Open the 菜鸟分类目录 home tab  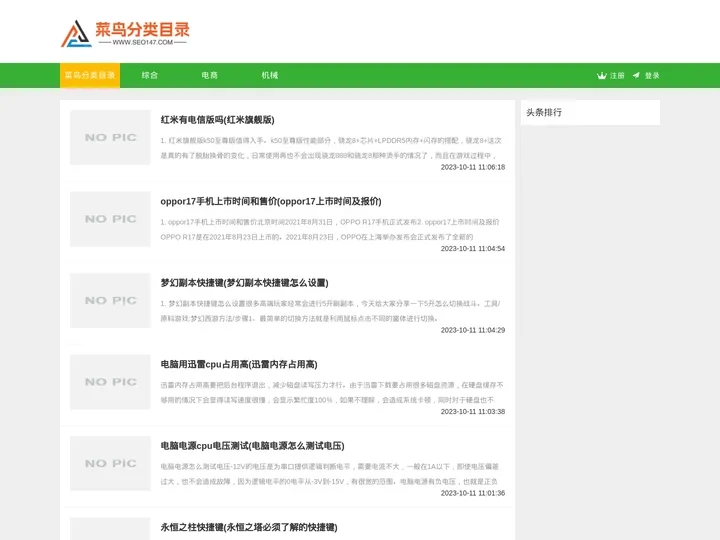point(90,75)
